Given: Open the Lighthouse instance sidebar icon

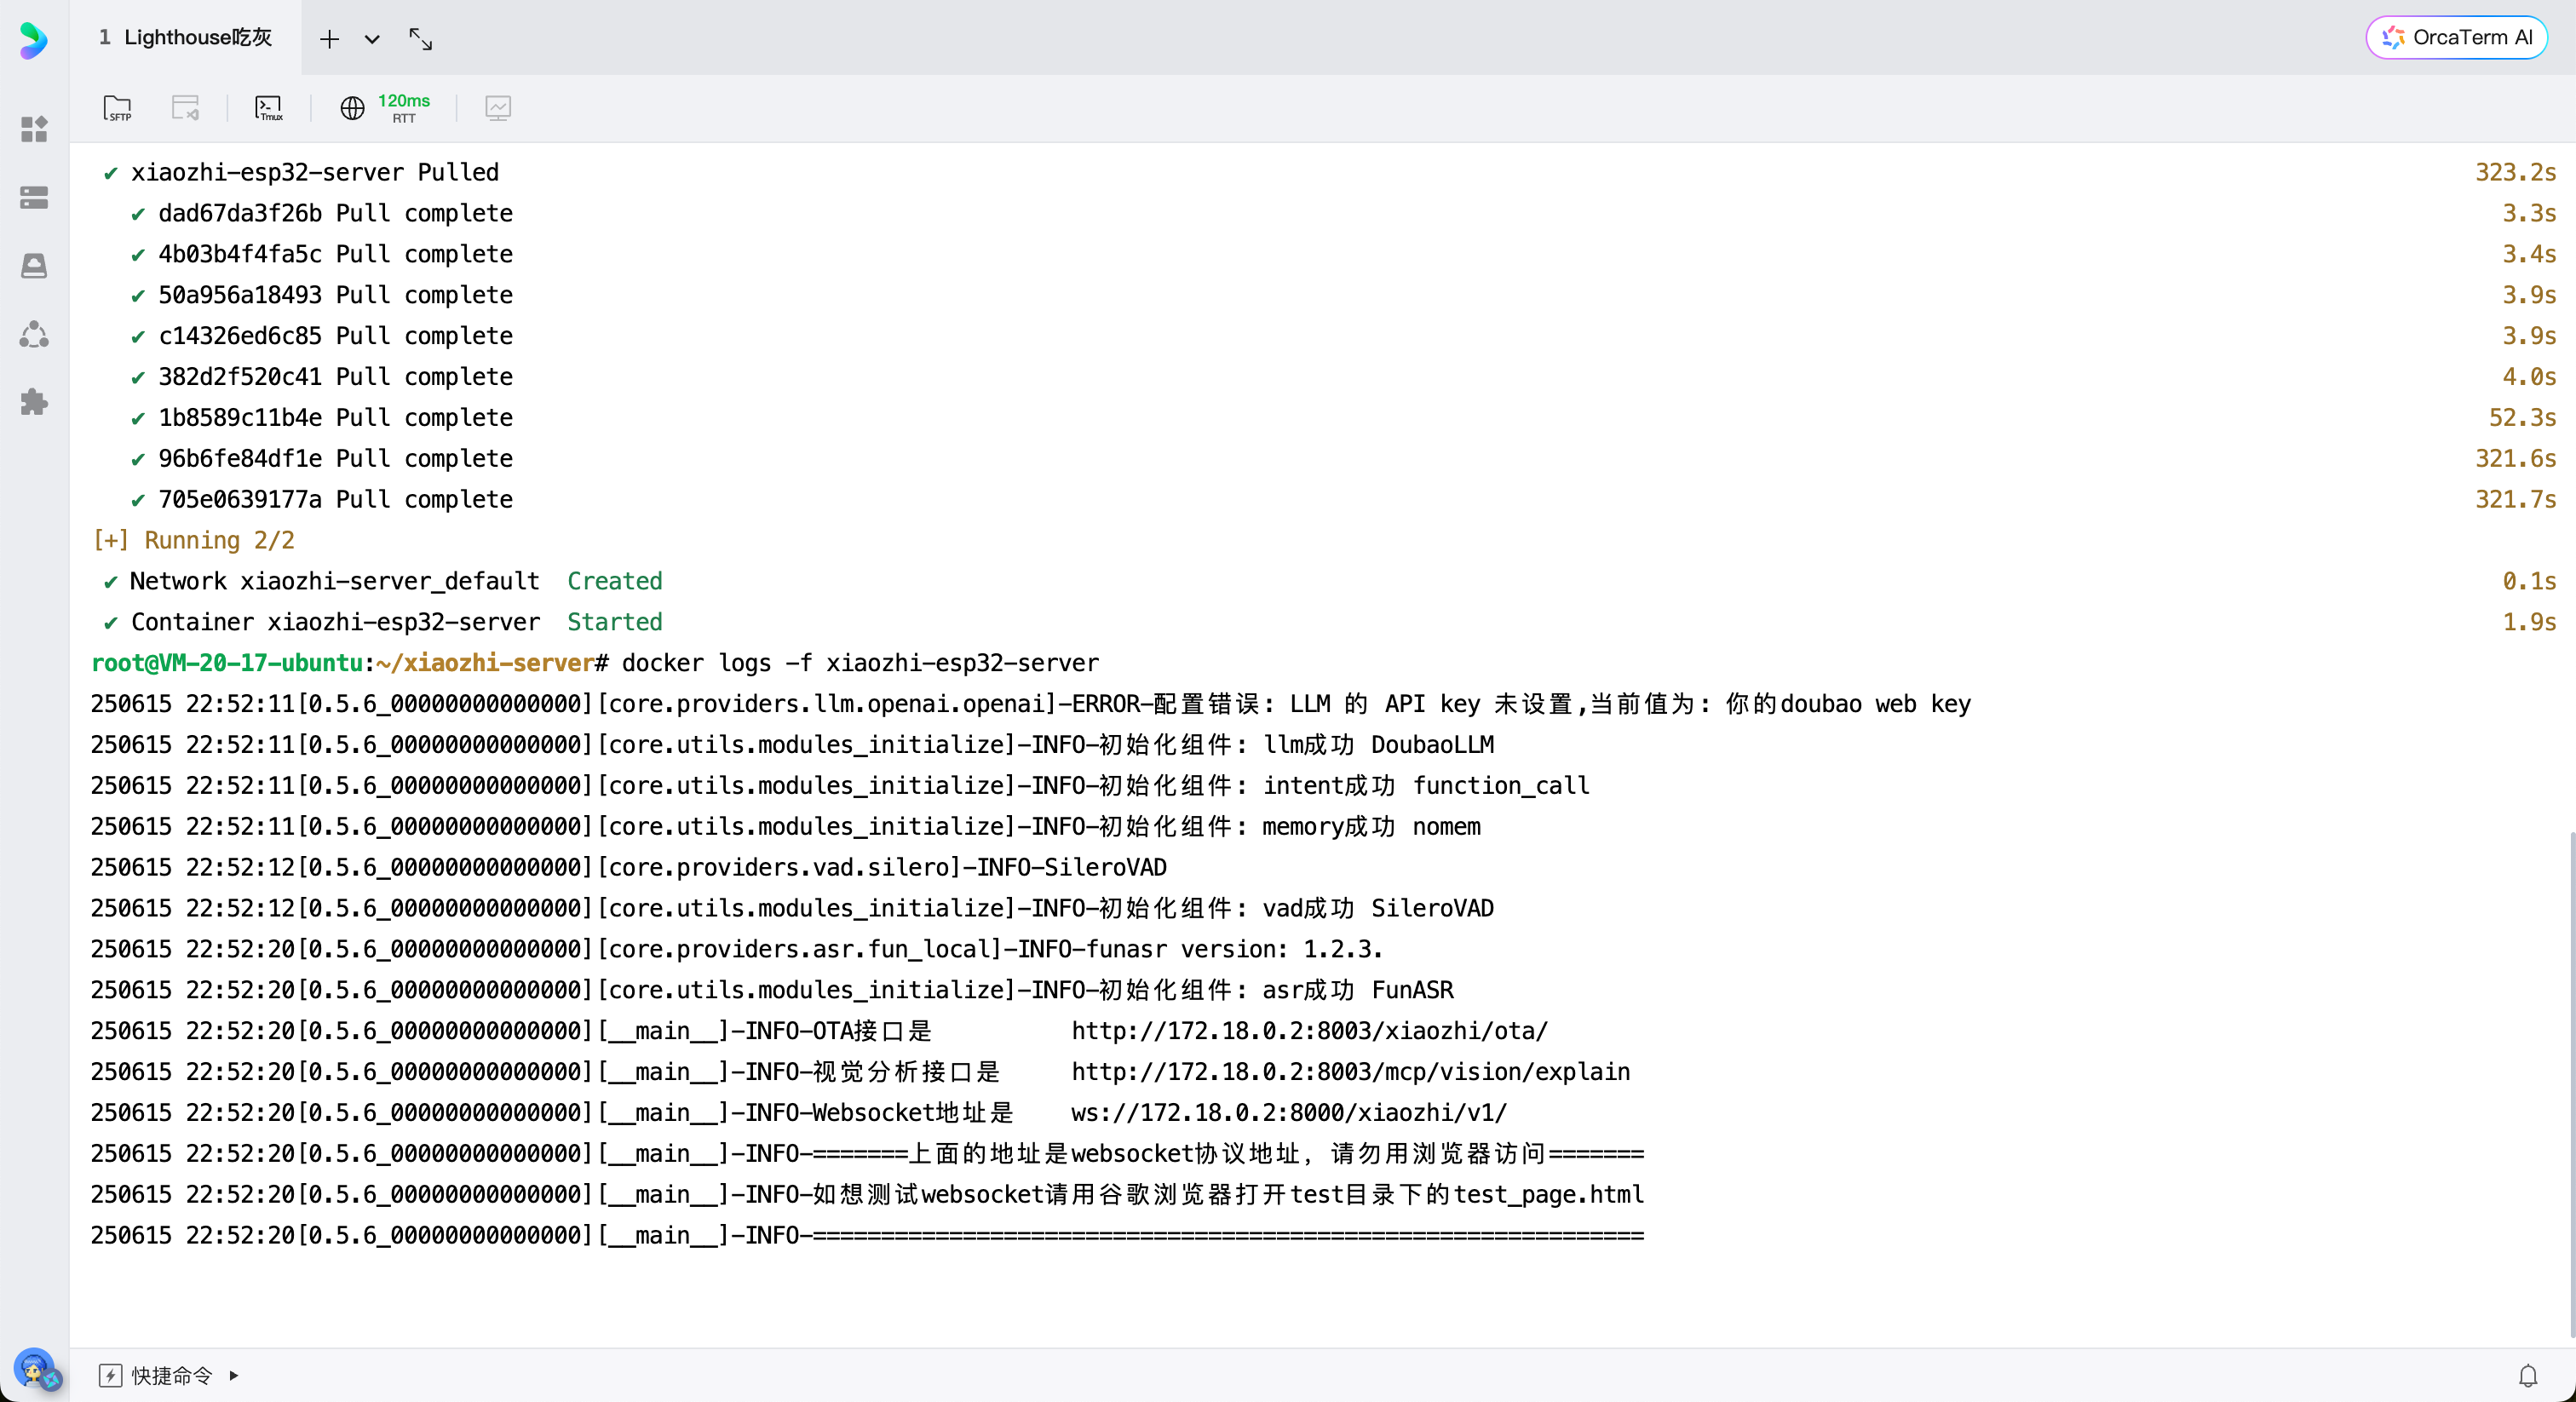Looking at the screenshot, I should tap(34, 265).
